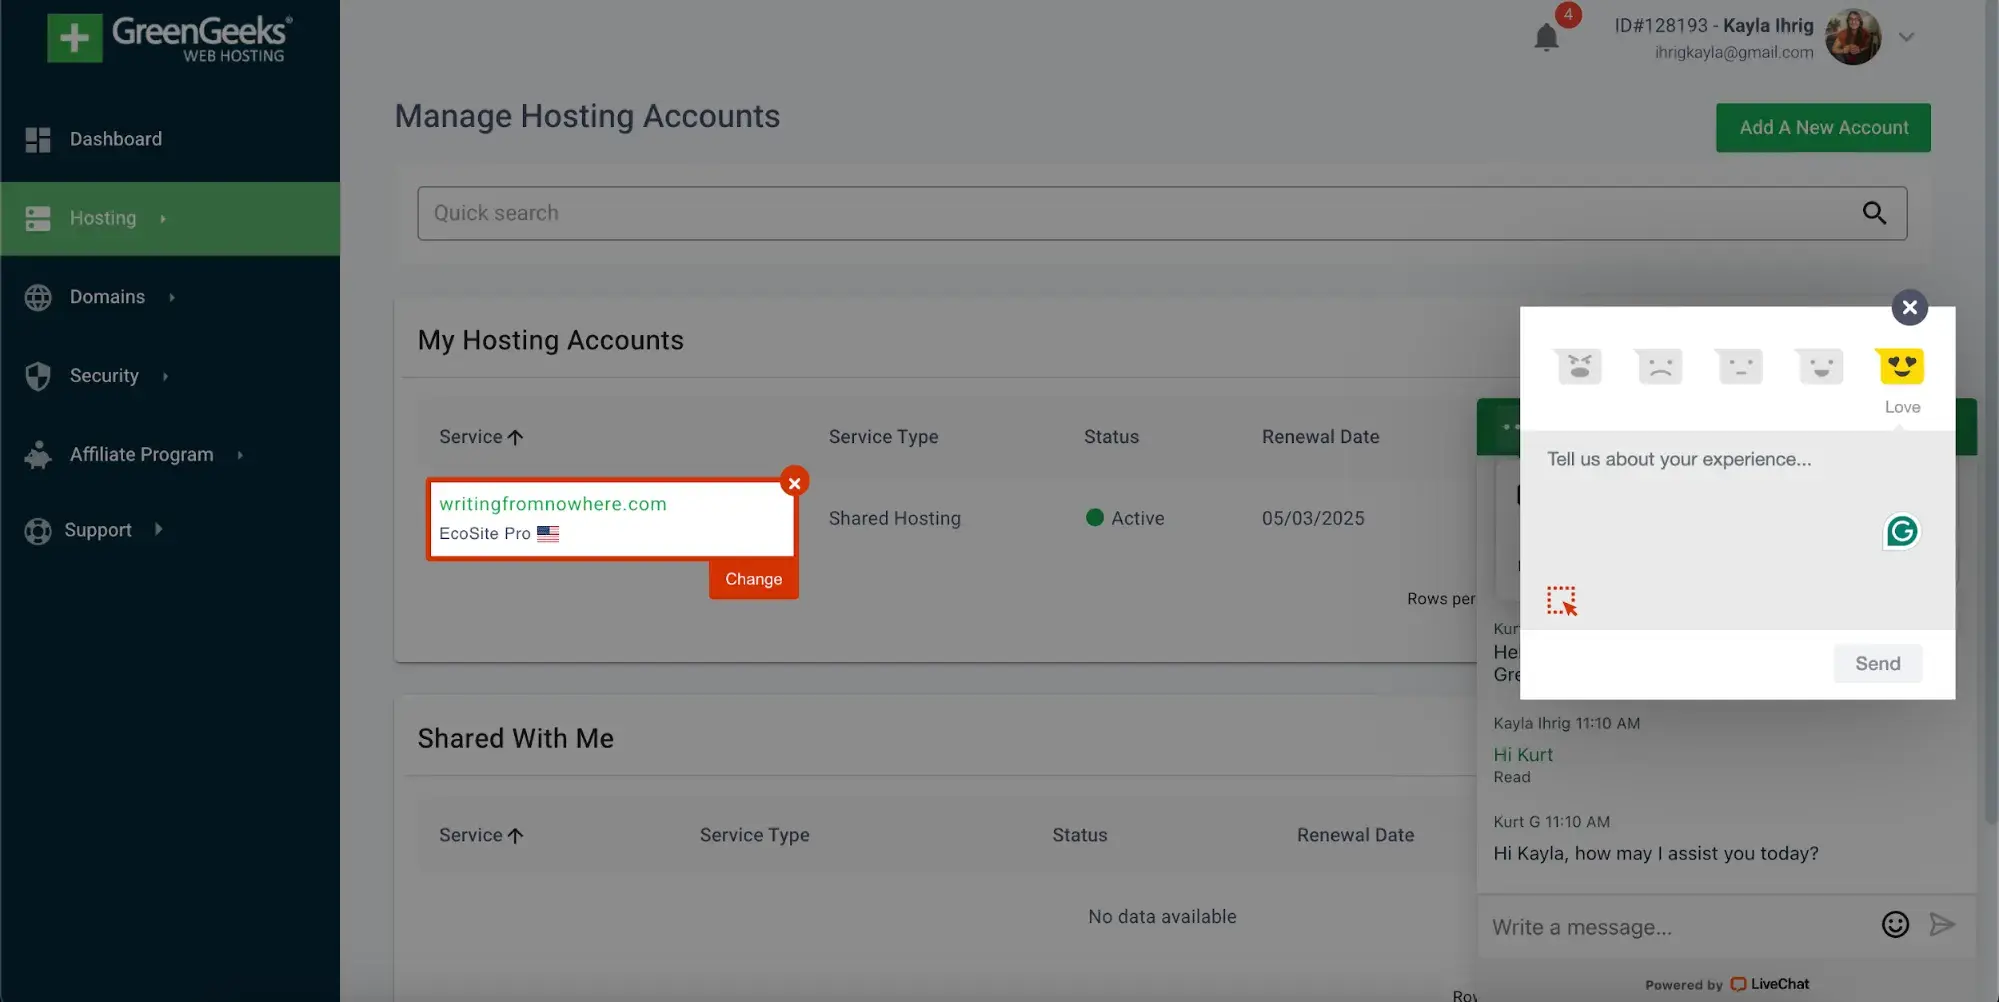
Task: Expand the Domains sidebar menu
Action: click(x=107, y=297)
